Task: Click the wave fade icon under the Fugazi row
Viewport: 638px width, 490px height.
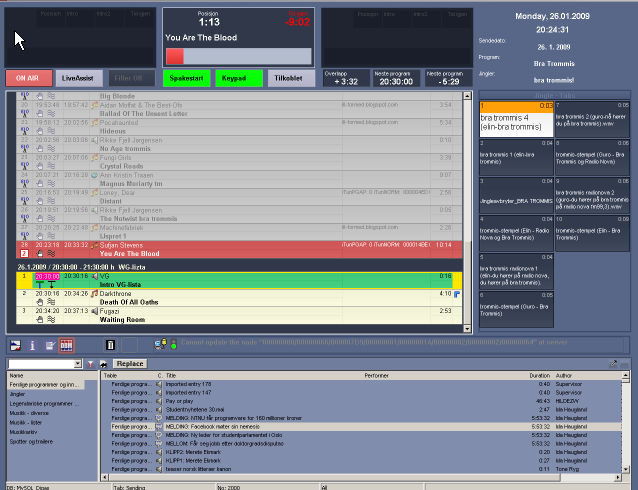Action: (x=51, y=320)
